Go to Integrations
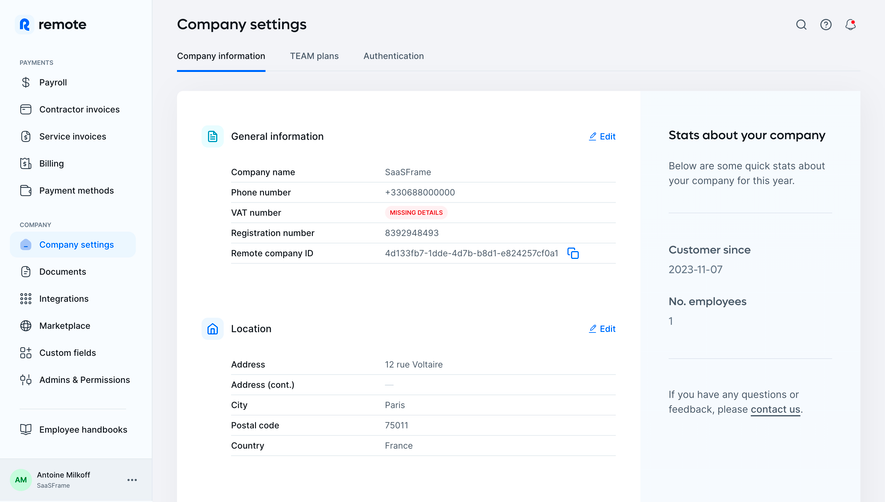This screenshot has height=502, width=885. [64, 299]
